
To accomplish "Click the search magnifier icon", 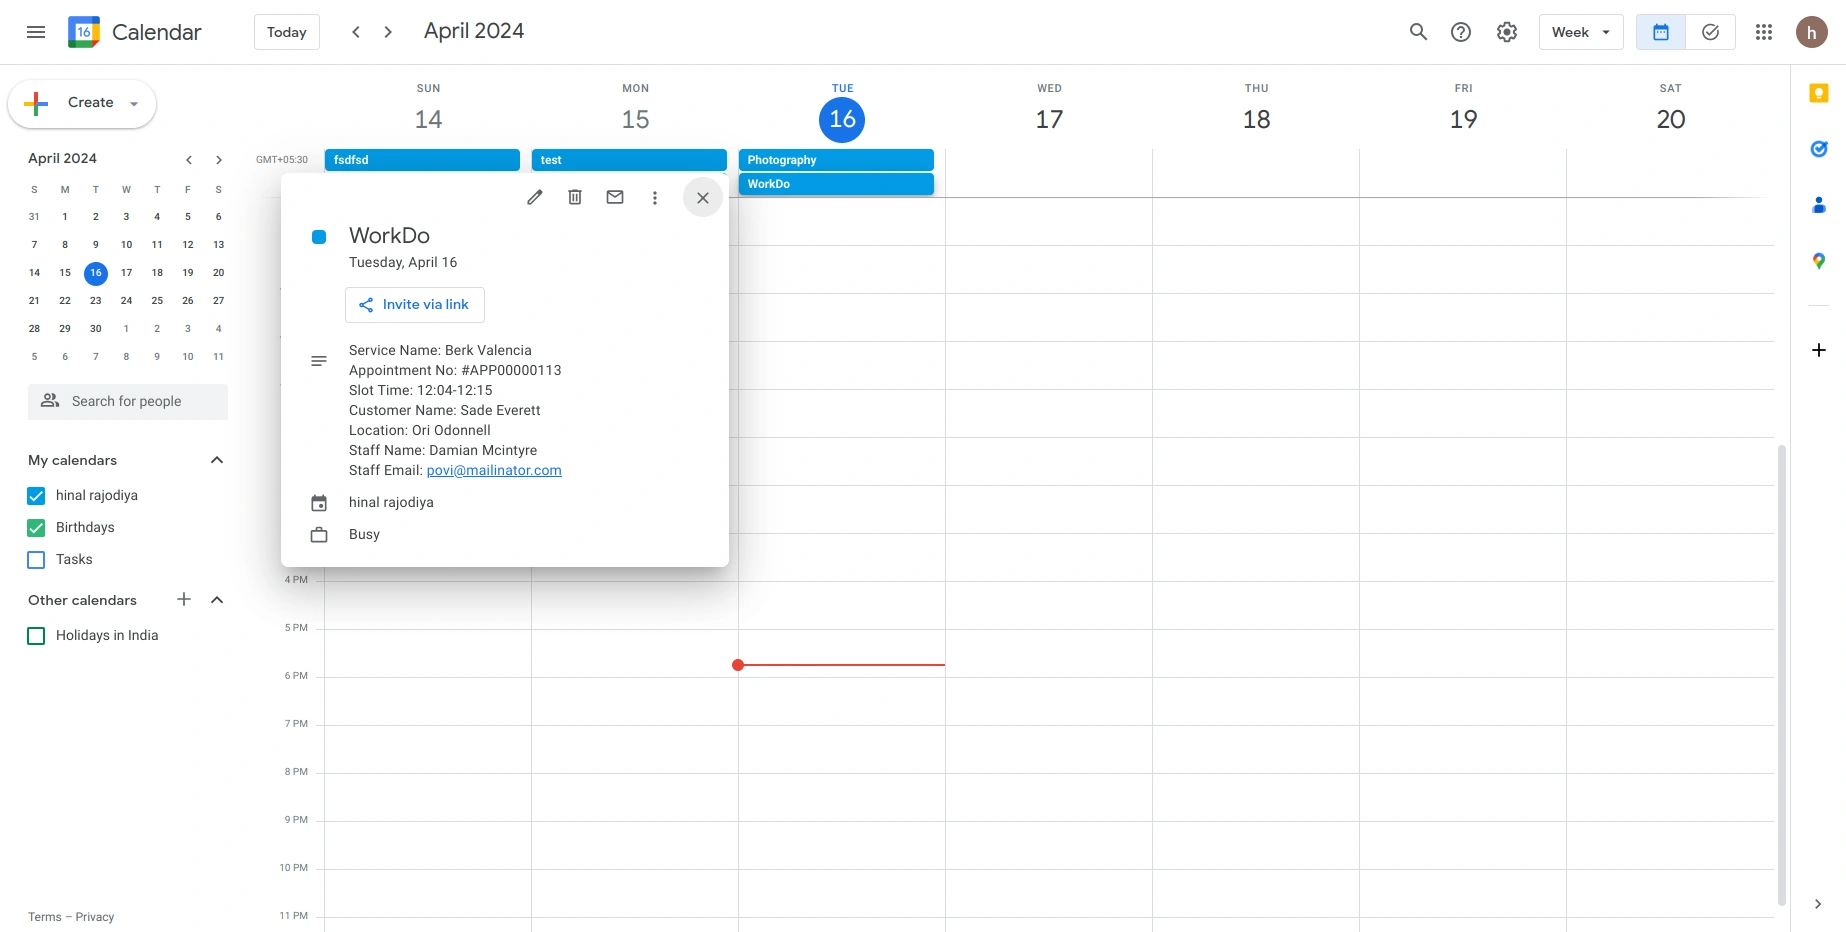I will pos(1418,31).
